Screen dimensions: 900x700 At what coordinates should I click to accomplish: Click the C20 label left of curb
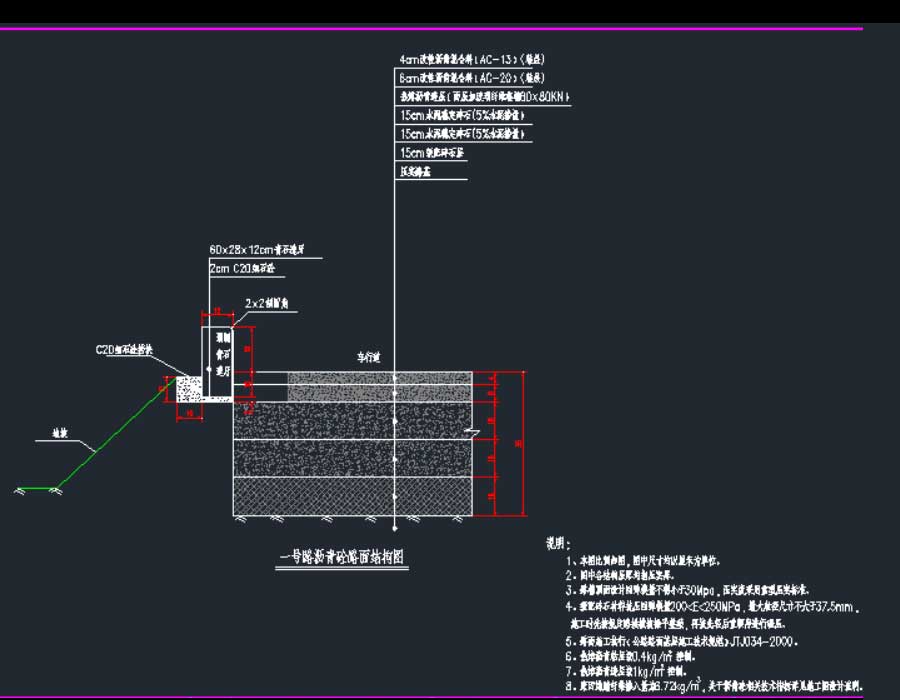pos(124,350)
